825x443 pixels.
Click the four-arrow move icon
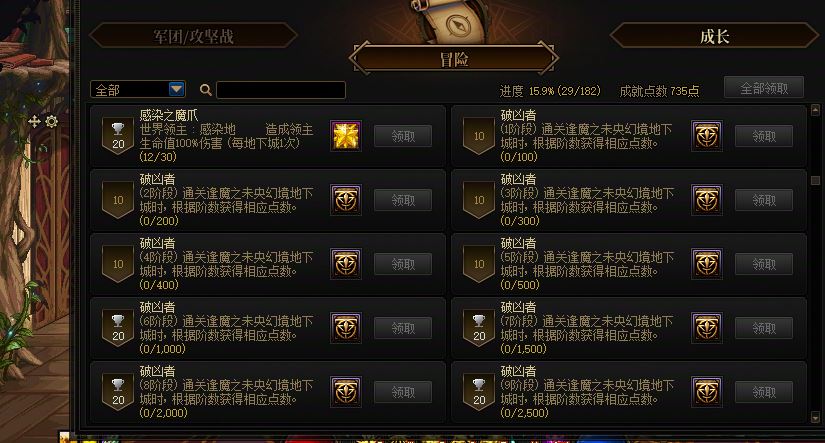coord(34,122)
